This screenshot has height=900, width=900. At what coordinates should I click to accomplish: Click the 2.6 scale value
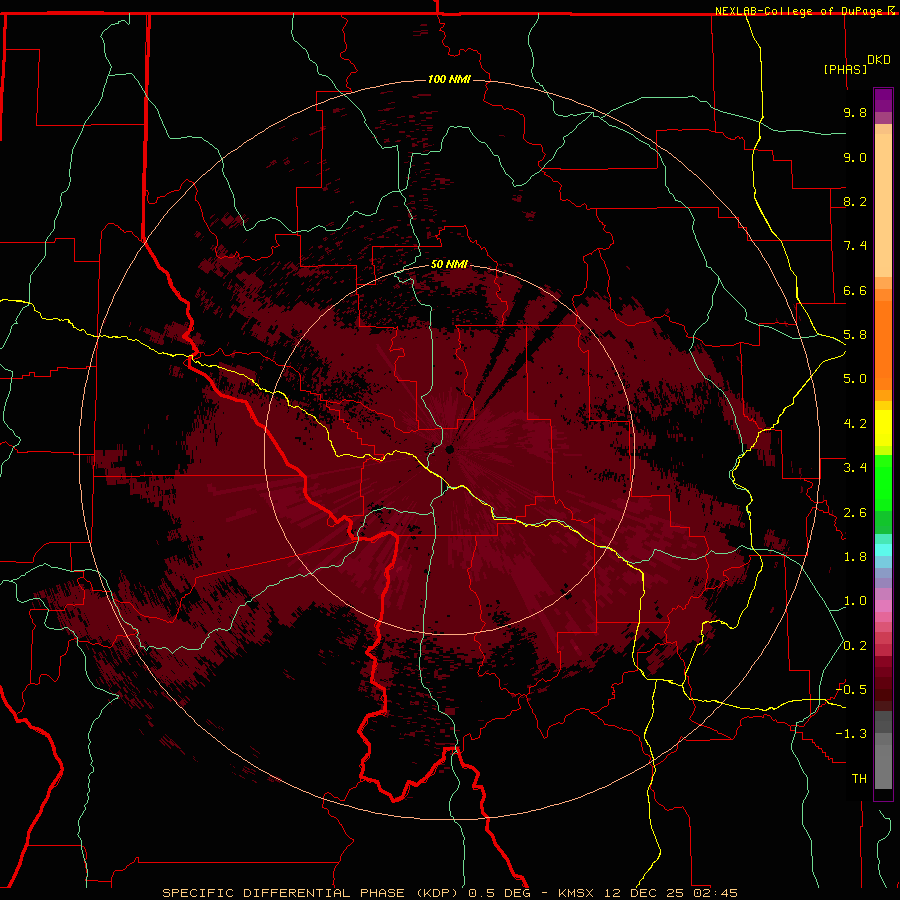(855, 513)
